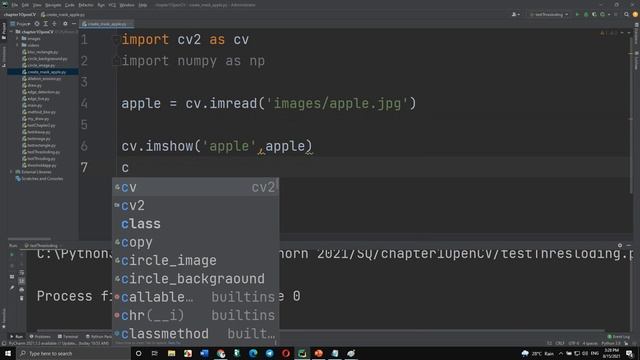This screenshot has width=640, height=360.
Task: Toggle the Favorites tool window stripe
Action: [x=4, y=318]
